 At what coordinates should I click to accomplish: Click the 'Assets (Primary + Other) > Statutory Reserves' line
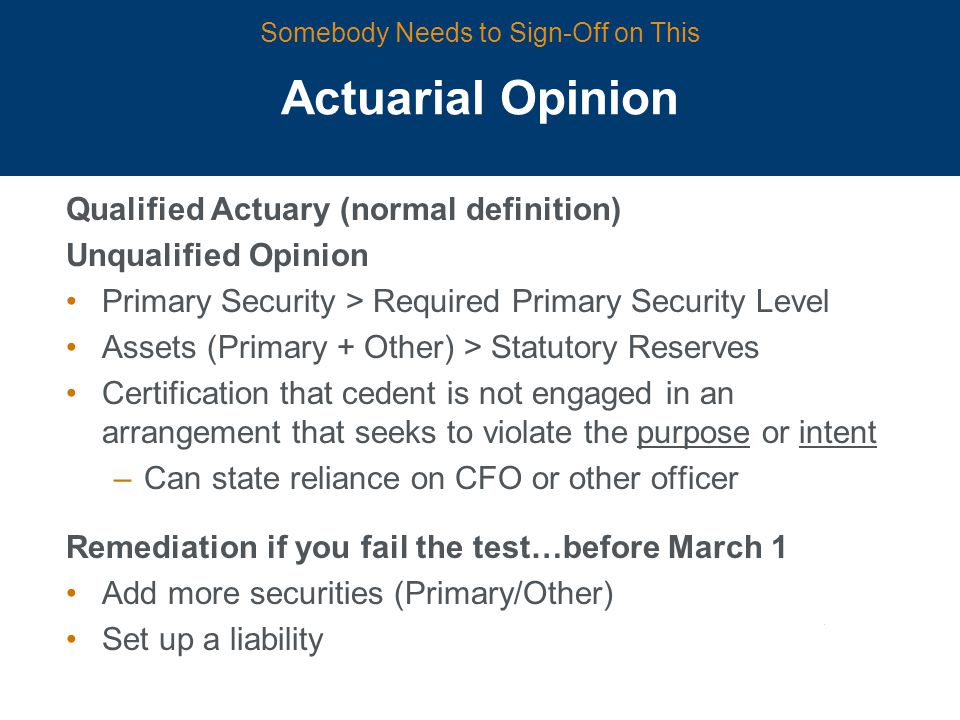pyautogui.click(x=430, y=348)
